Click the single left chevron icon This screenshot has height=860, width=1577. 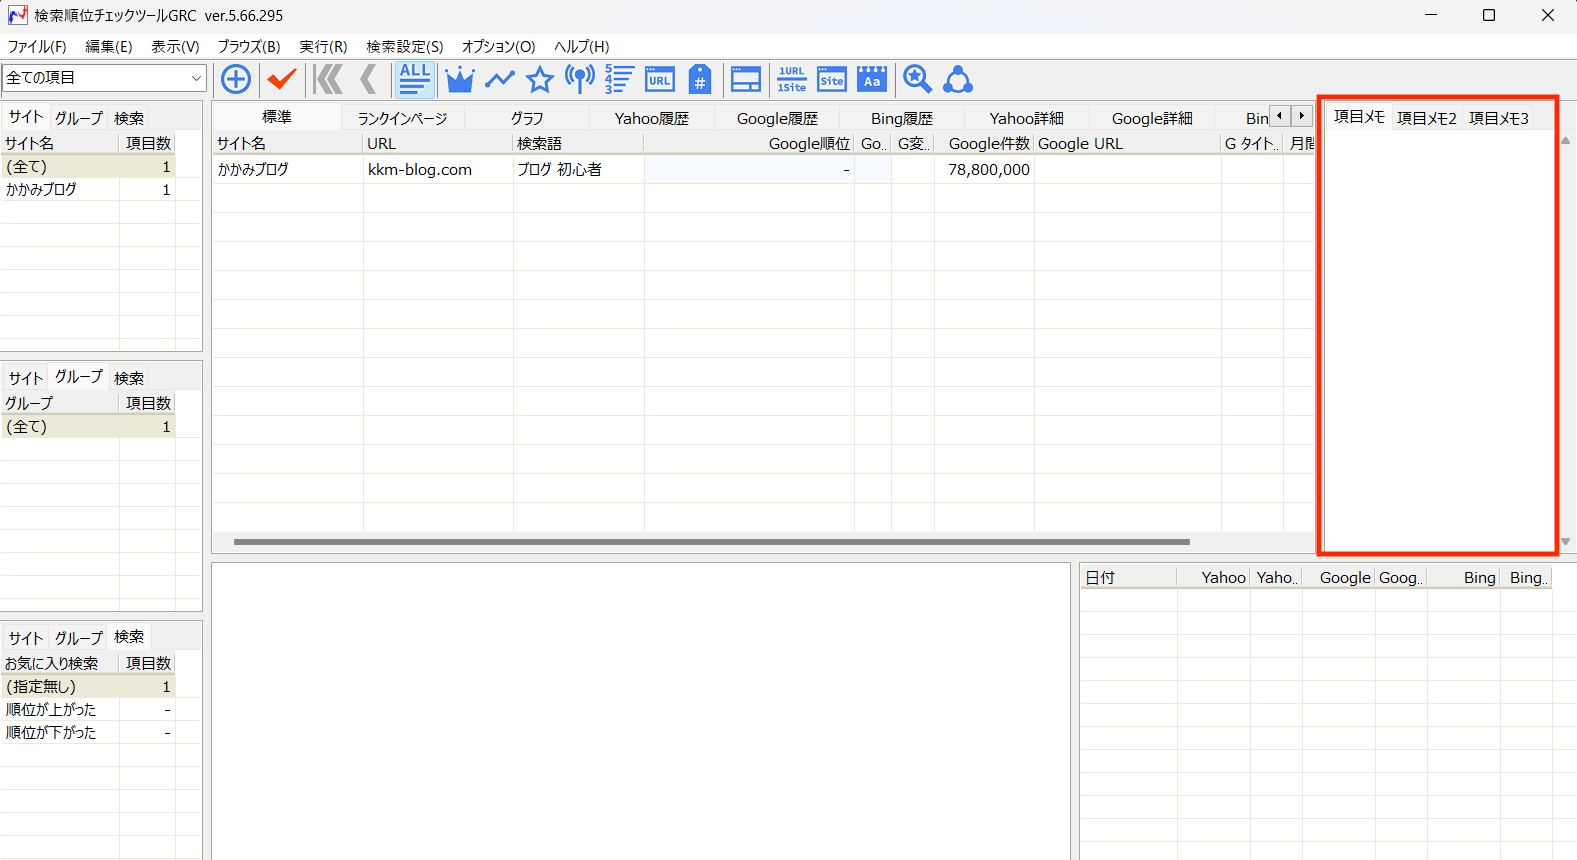click(x=369, y=79)
